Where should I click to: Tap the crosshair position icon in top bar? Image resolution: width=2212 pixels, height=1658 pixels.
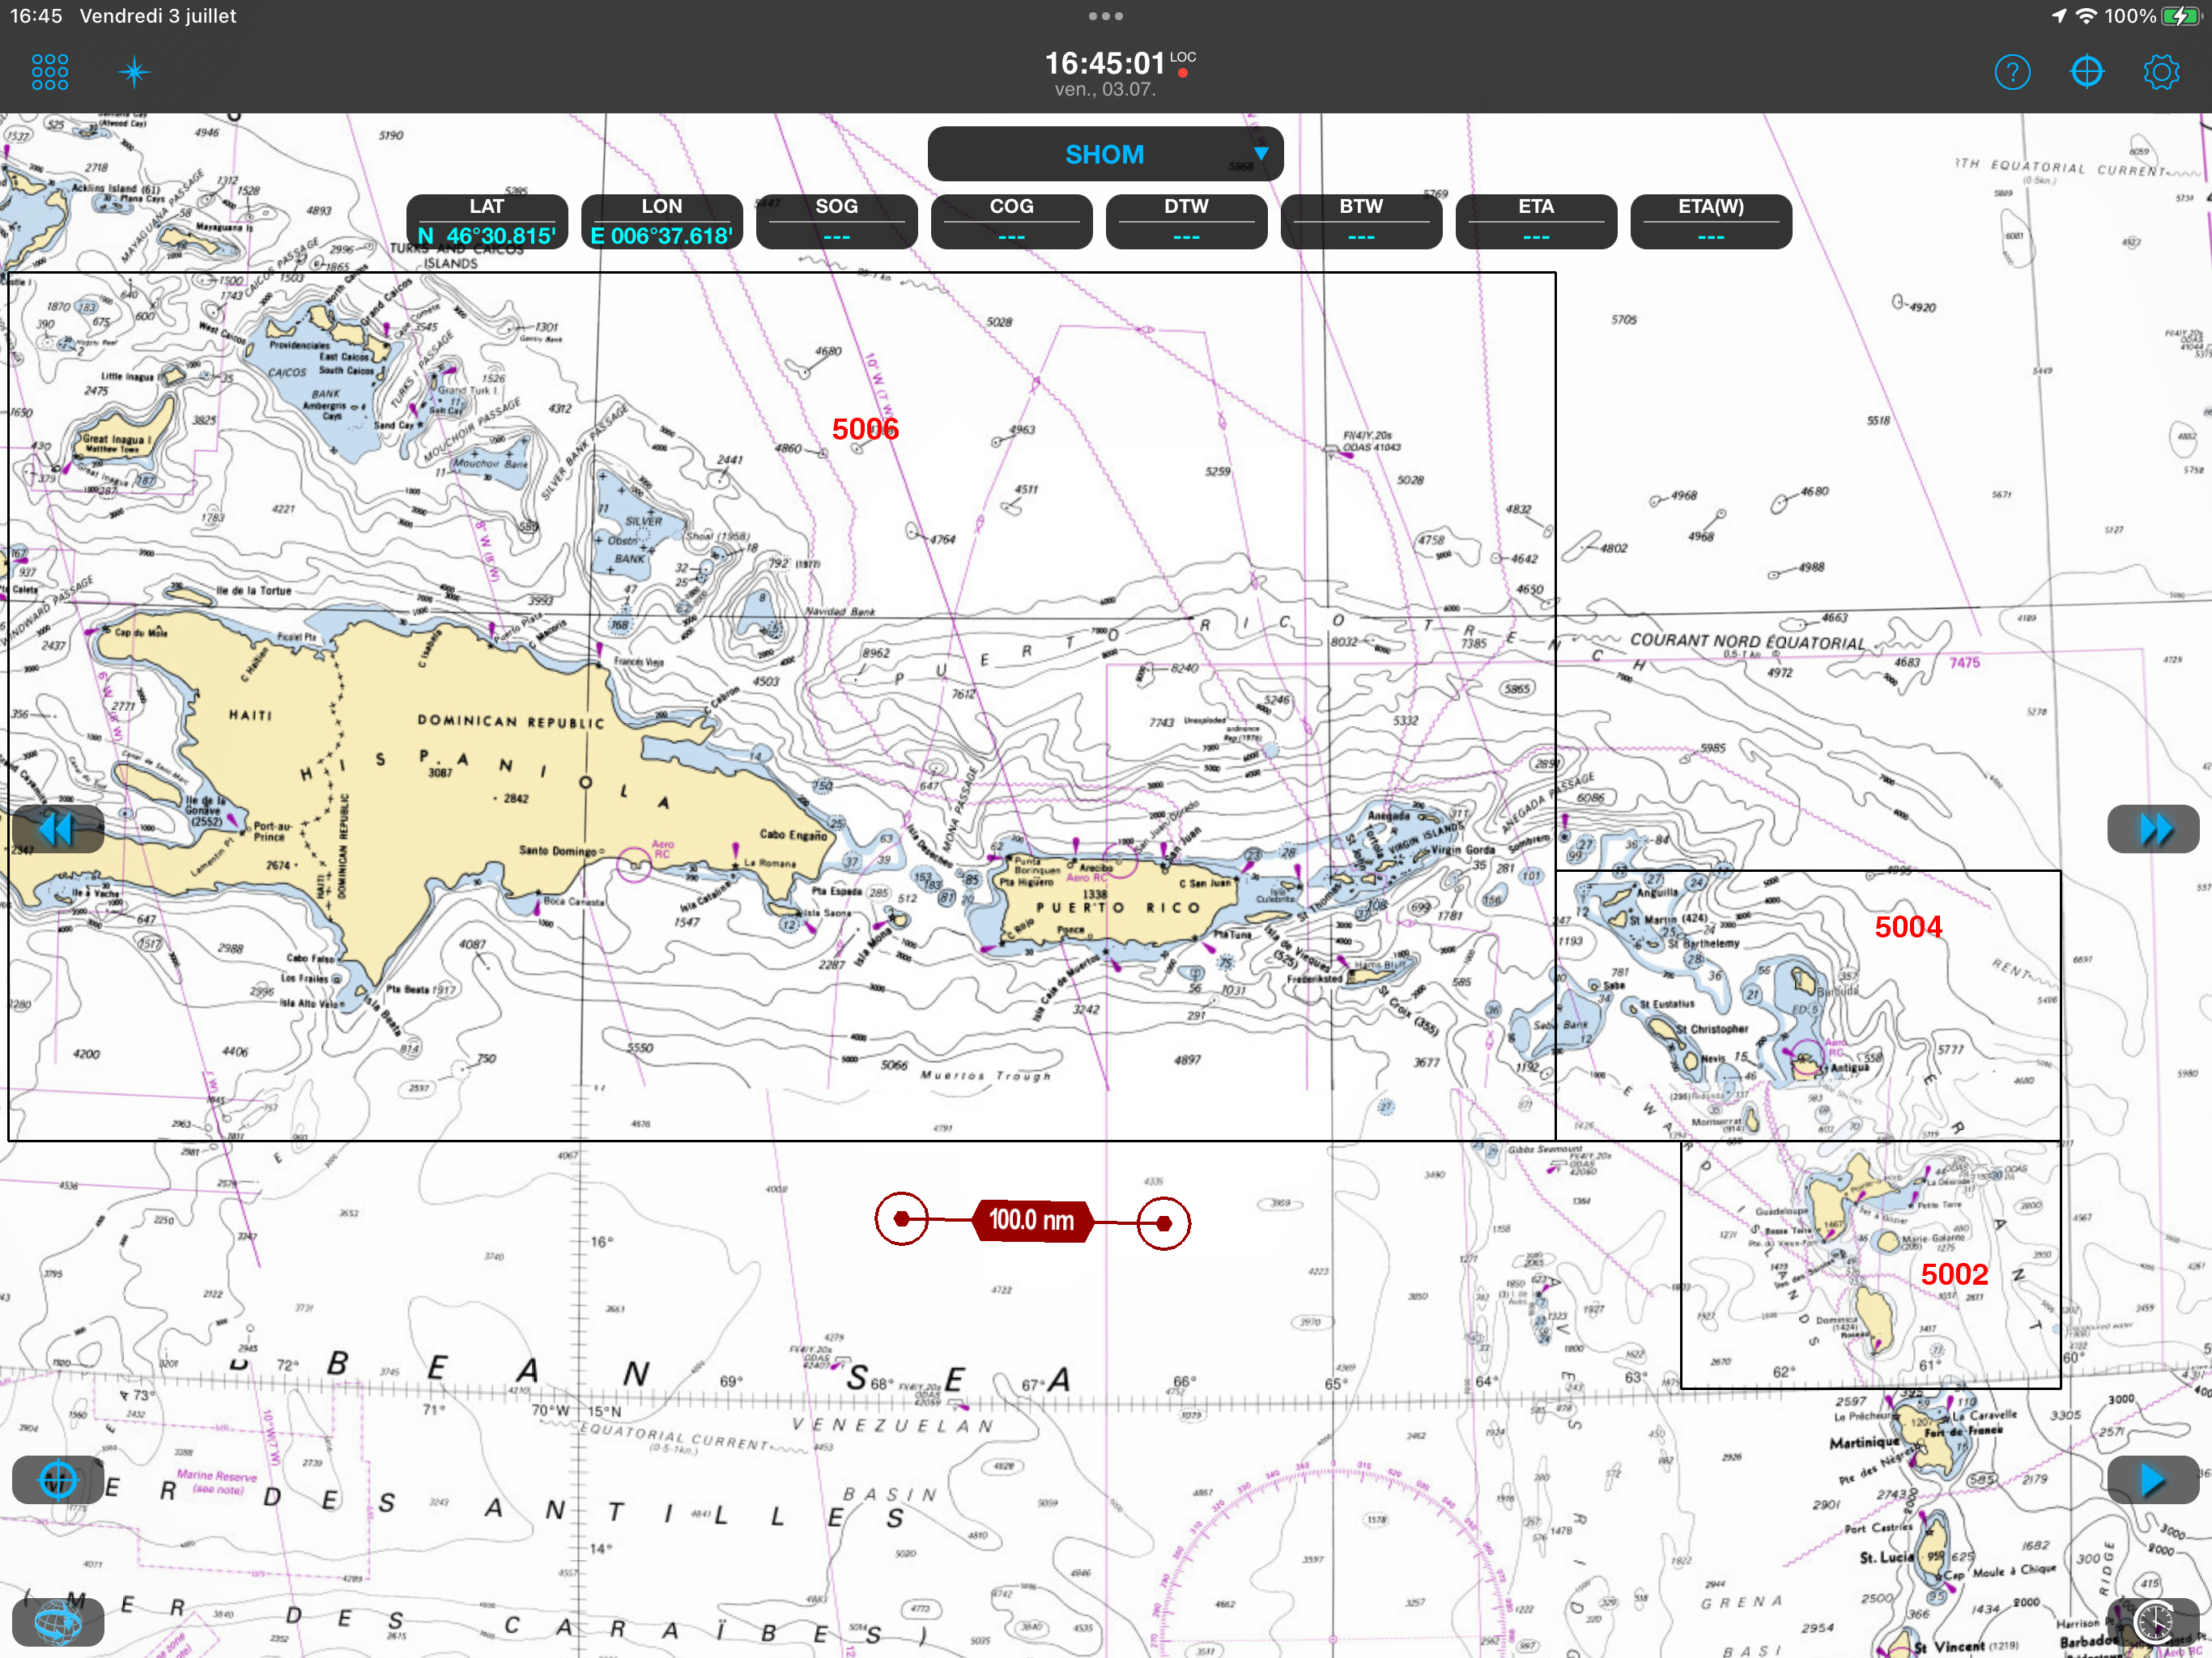[x=2087, y=72]
